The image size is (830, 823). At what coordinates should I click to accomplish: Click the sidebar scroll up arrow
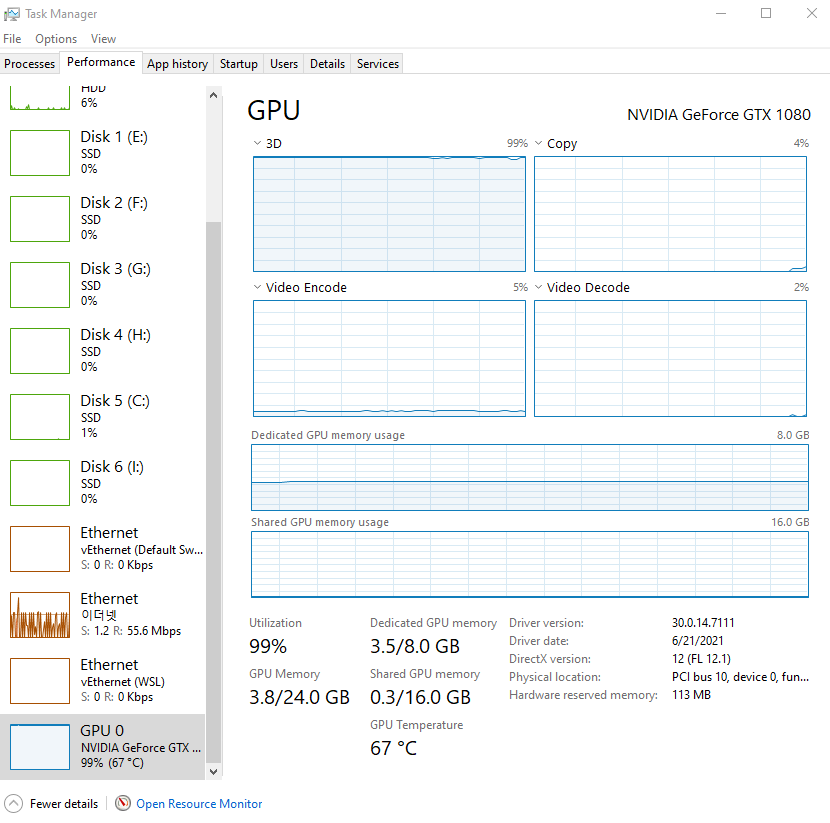[x=213, y=95]
